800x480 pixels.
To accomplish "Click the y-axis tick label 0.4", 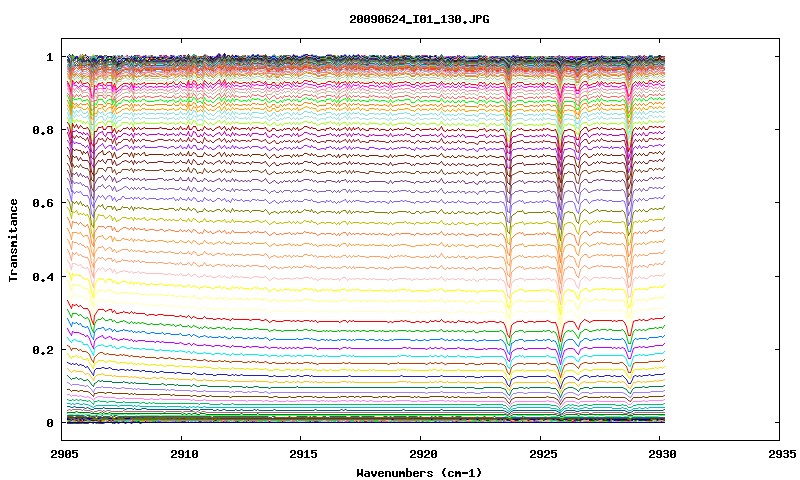I will (x=43, y=276).
